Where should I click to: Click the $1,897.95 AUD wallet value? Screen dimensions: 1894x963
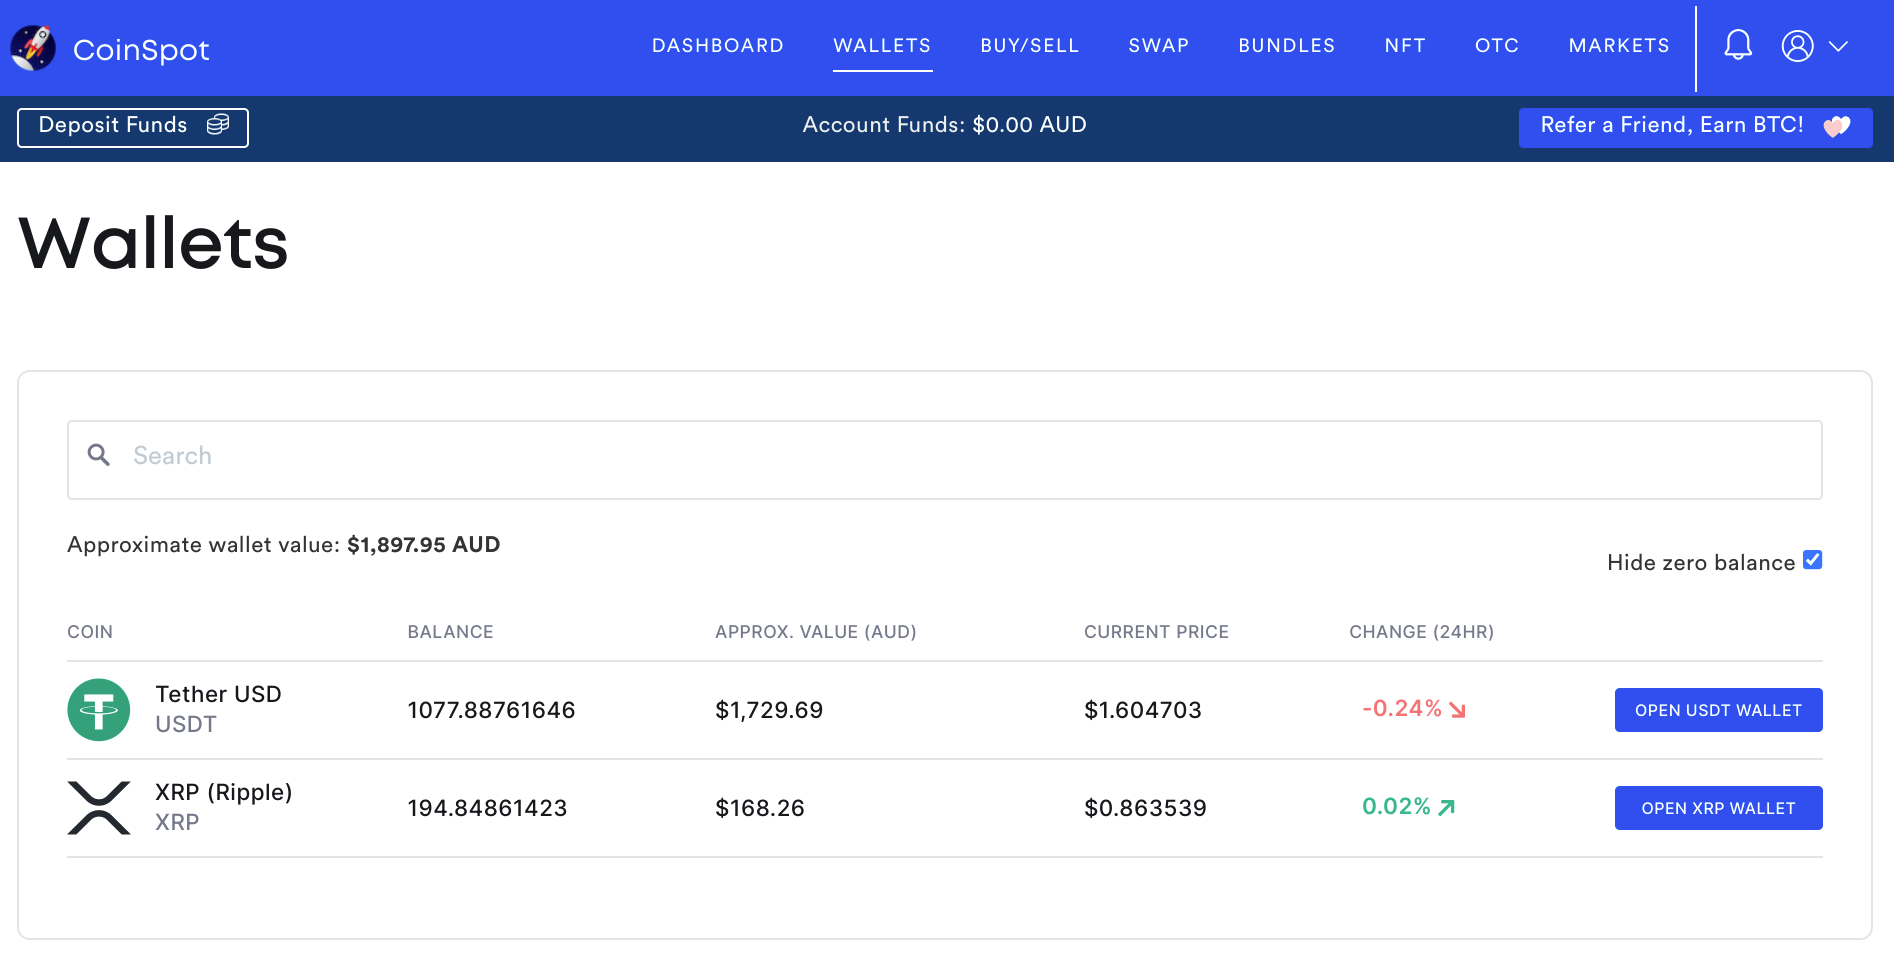click(x=423, y=545)
